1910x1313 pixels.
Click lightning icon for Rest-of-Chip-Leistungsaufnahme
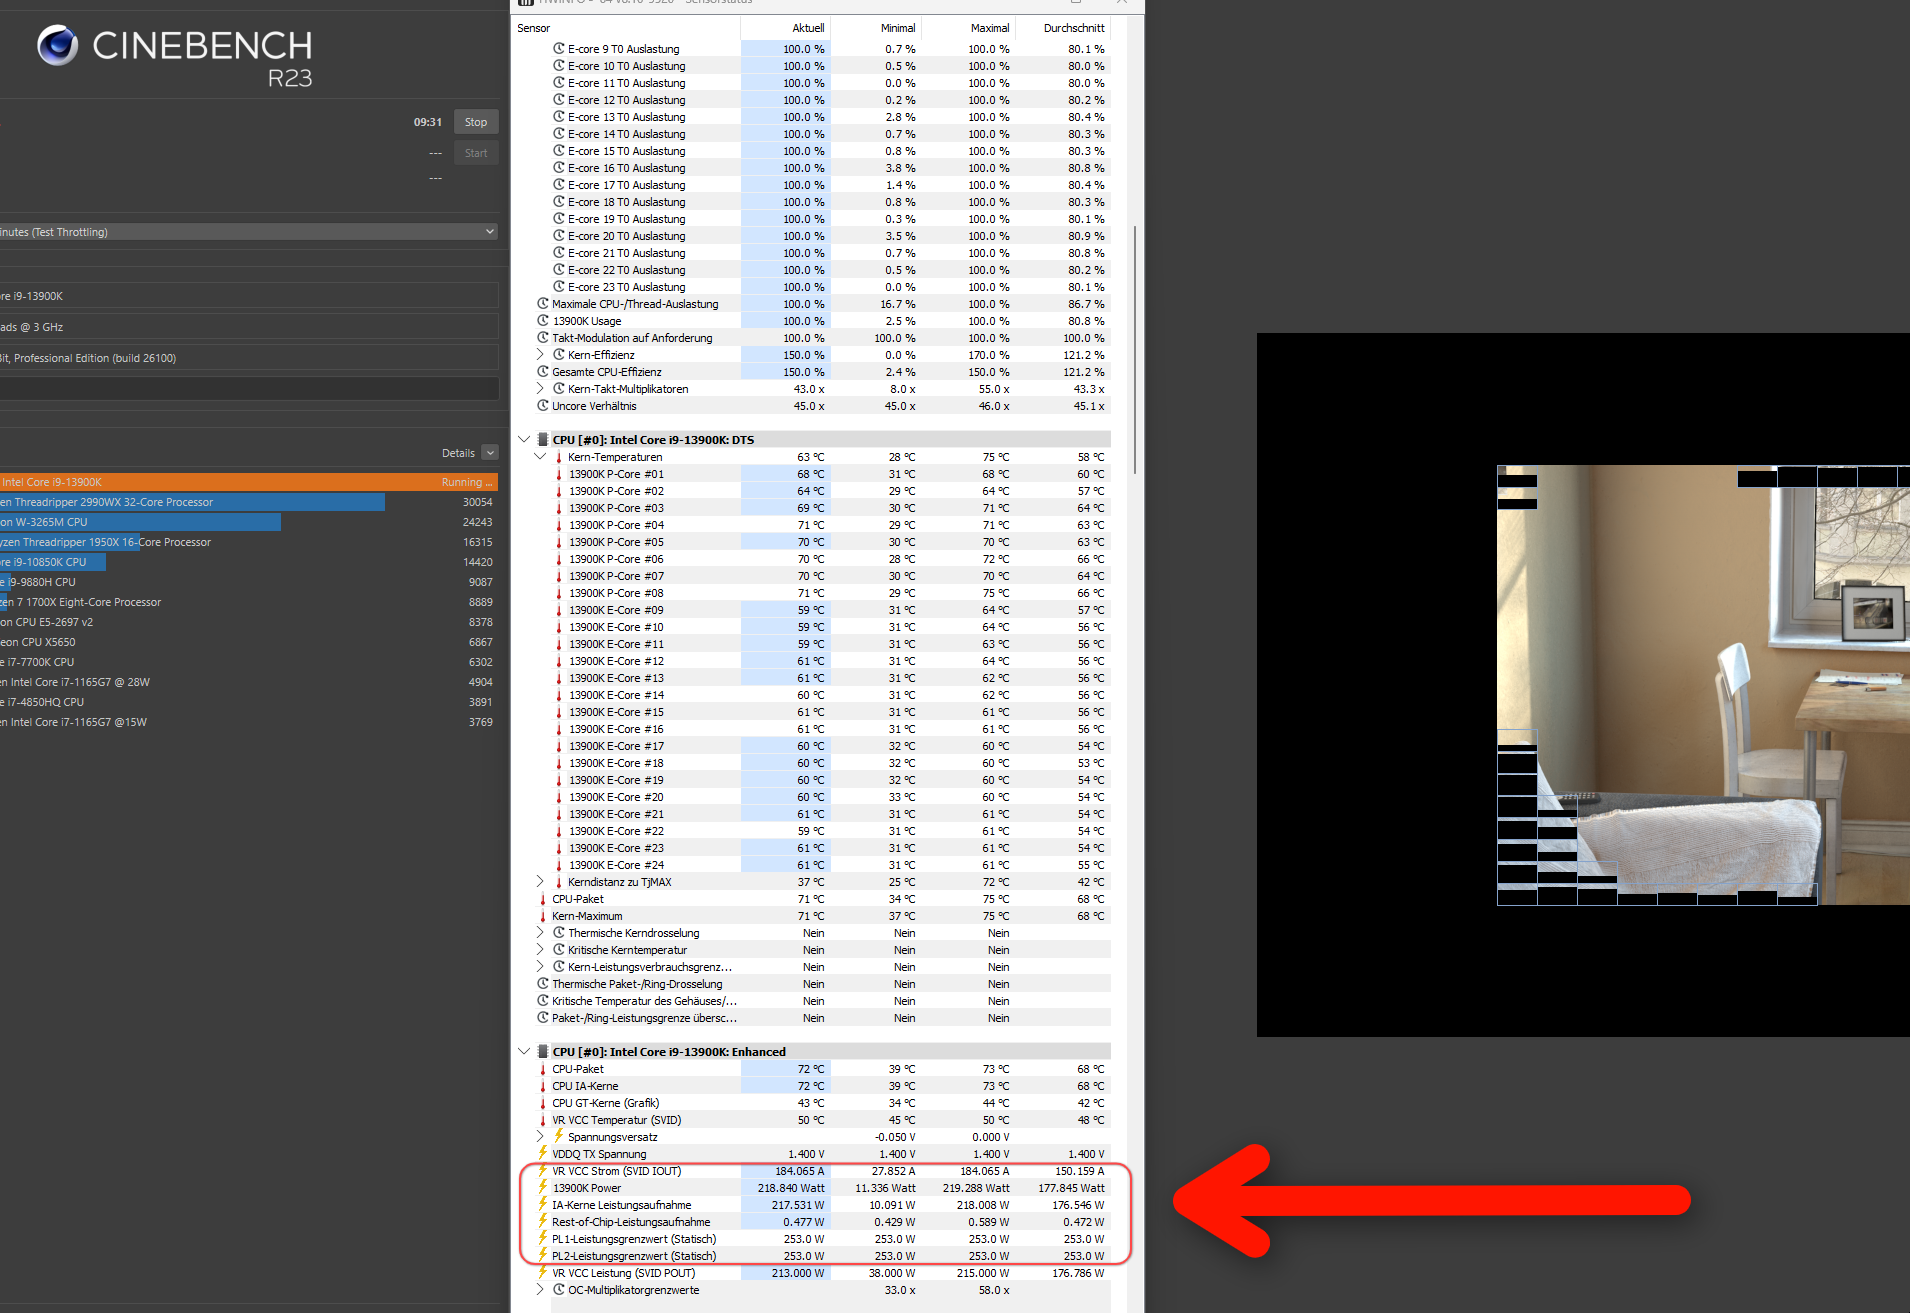(543, 1221)
